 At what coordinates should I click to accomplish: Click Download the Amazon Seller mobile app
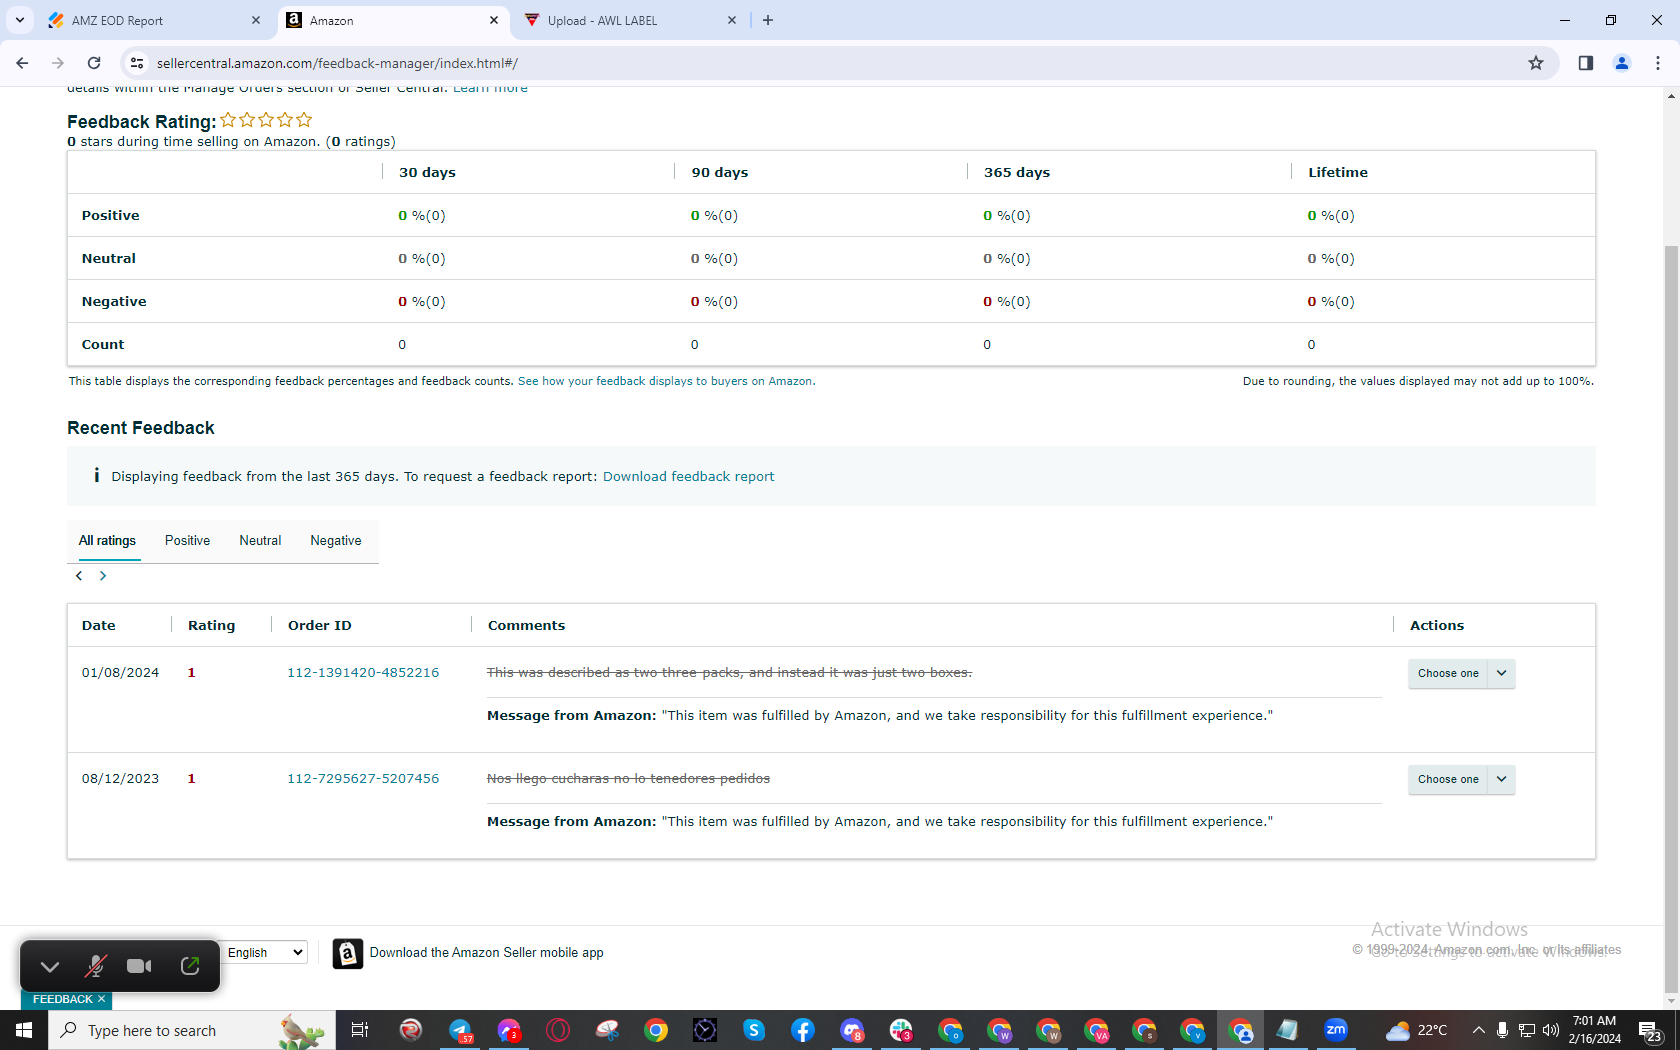pyautogui.click(x=487, y=953)
